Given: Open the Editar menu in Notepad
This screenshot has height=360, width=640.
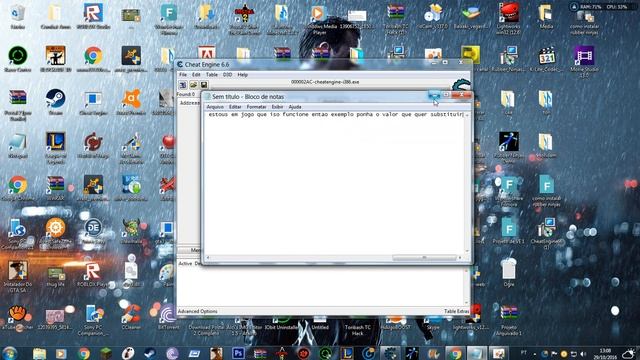Looking at the screenshot, I should point(235,107).
